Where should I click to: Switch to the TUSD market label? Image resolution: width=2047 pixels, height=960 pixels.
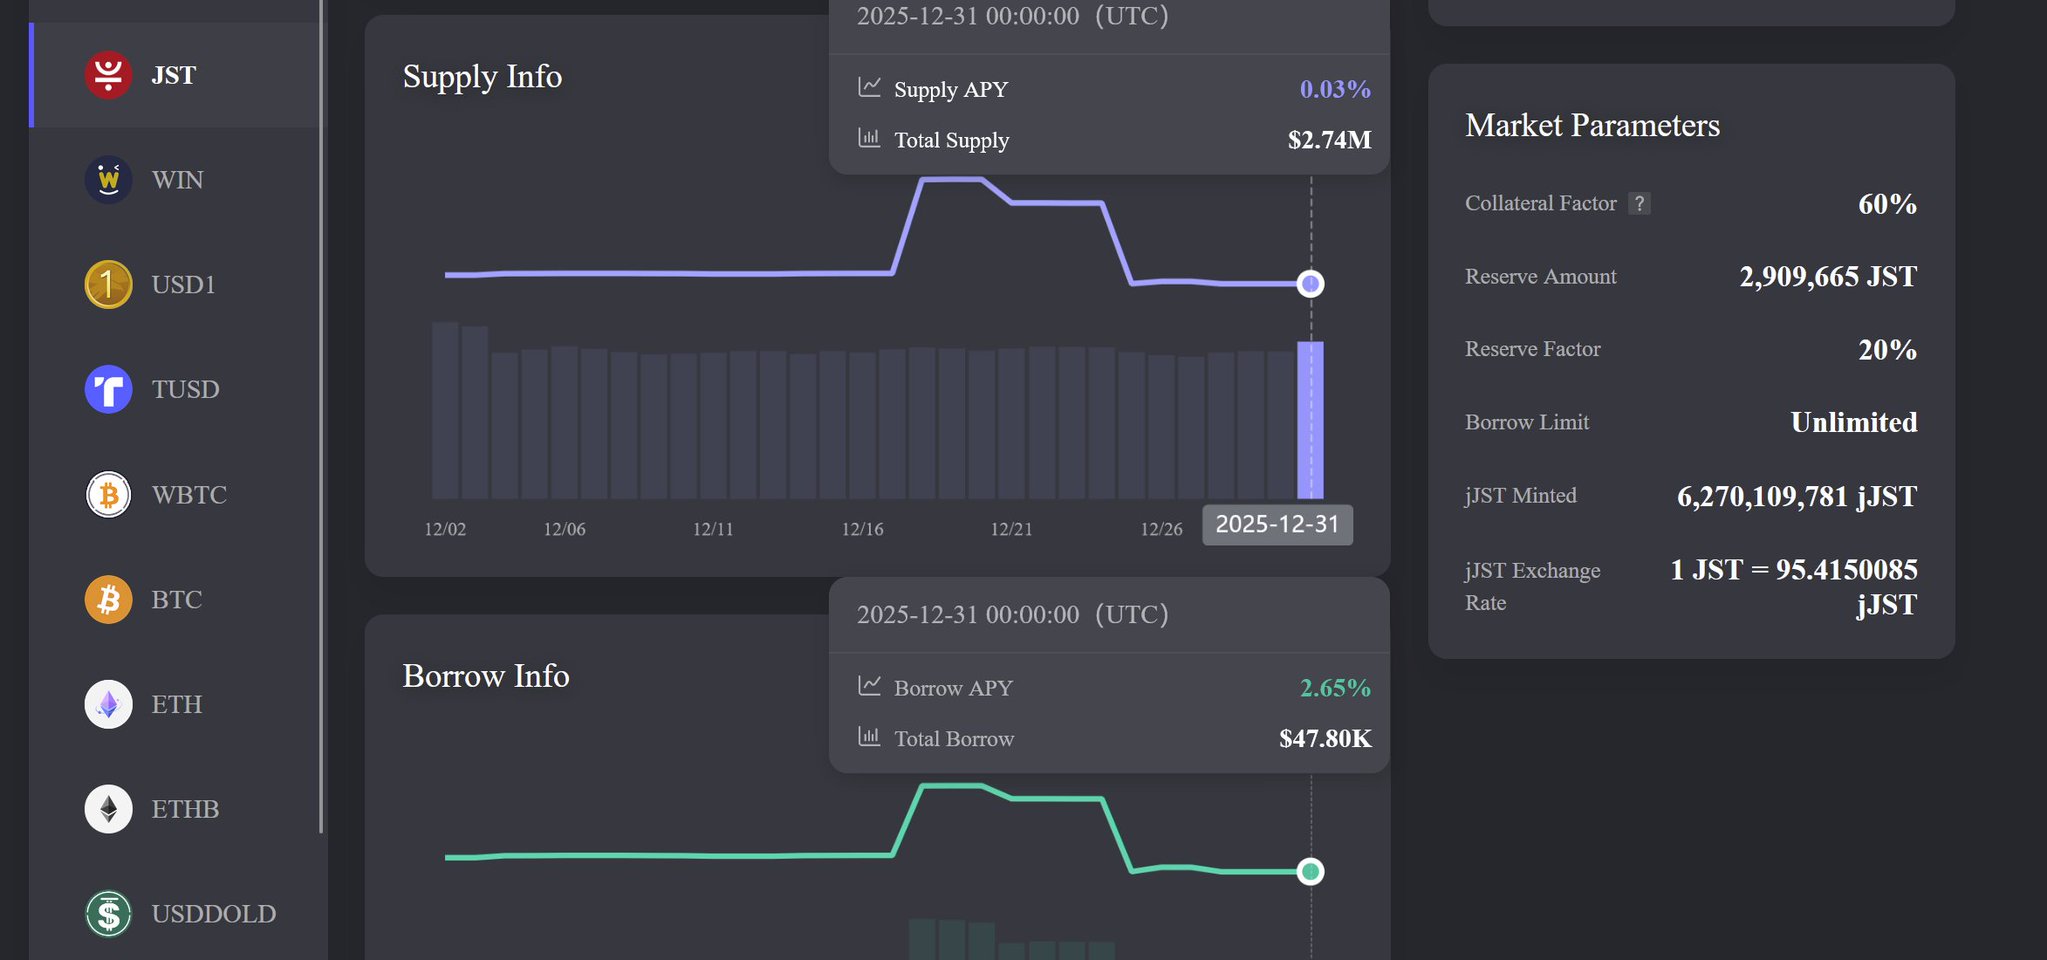[x=185, y=389]
